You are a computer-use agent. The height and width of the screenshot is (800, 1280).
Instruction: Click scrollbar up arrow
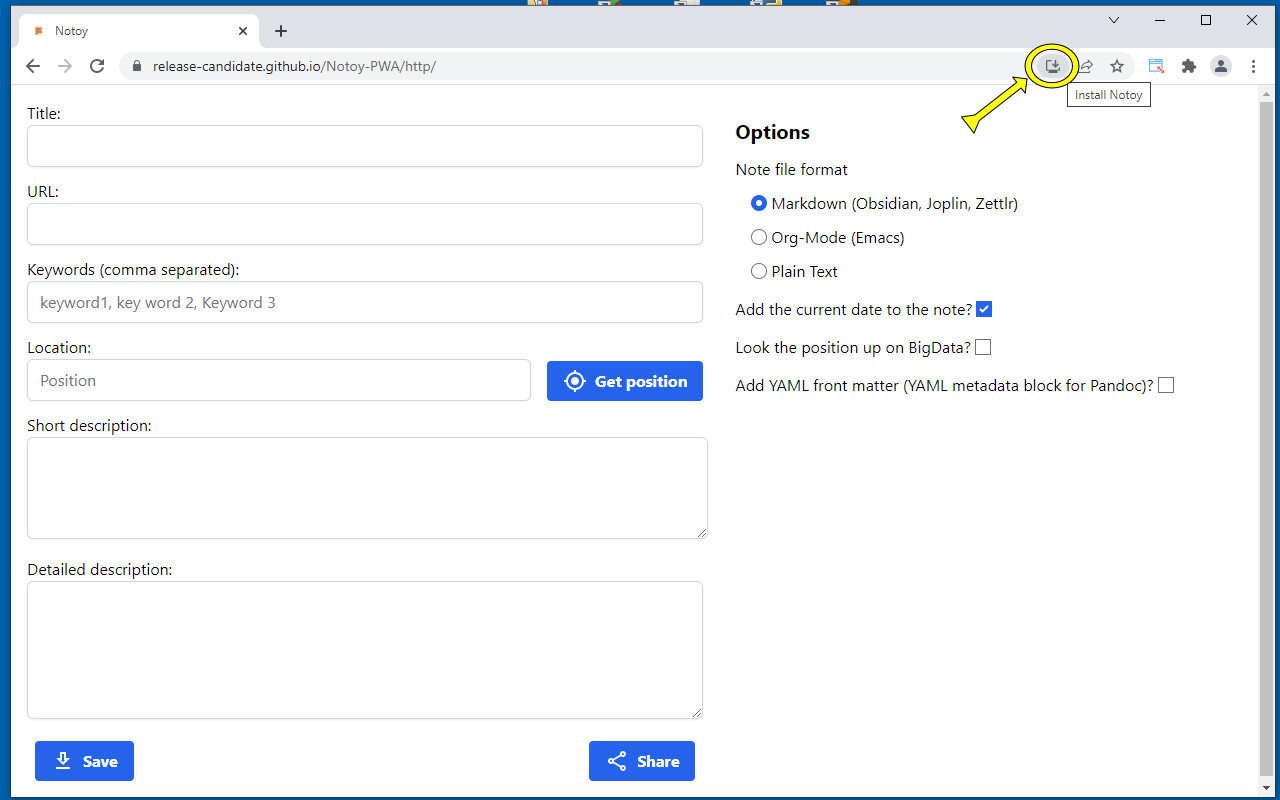pos(1267,93)
